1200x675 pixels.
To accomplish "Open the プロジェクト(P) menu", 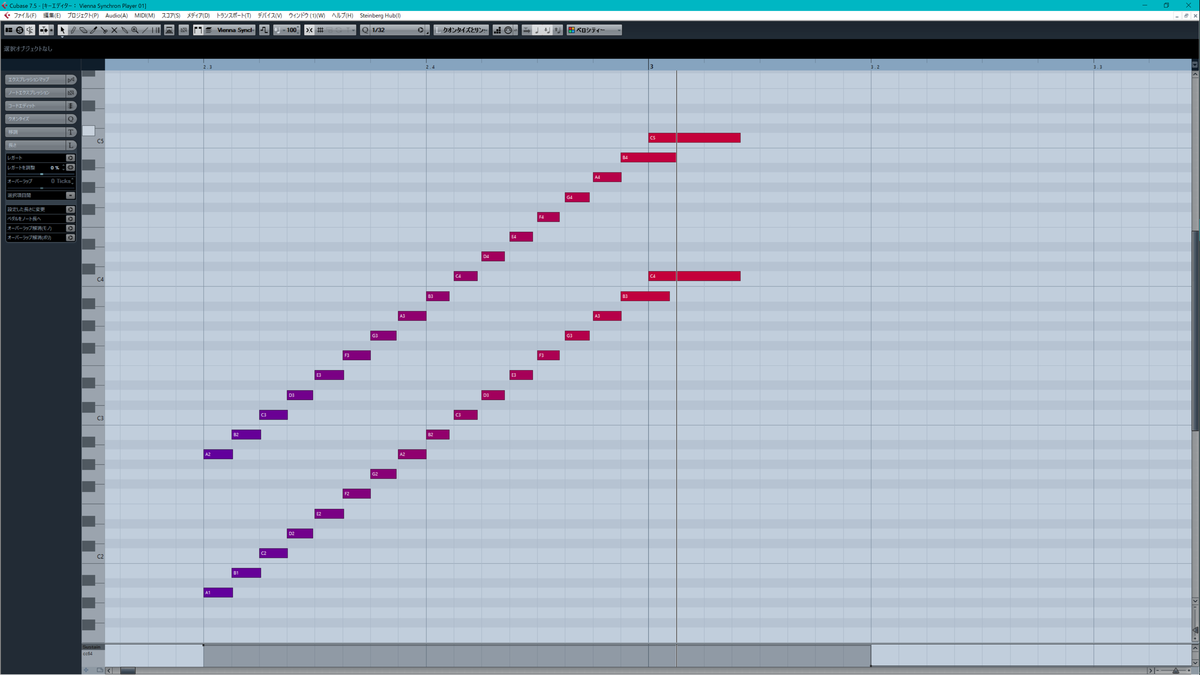I will pyautogui.click(x=83, y=16).
